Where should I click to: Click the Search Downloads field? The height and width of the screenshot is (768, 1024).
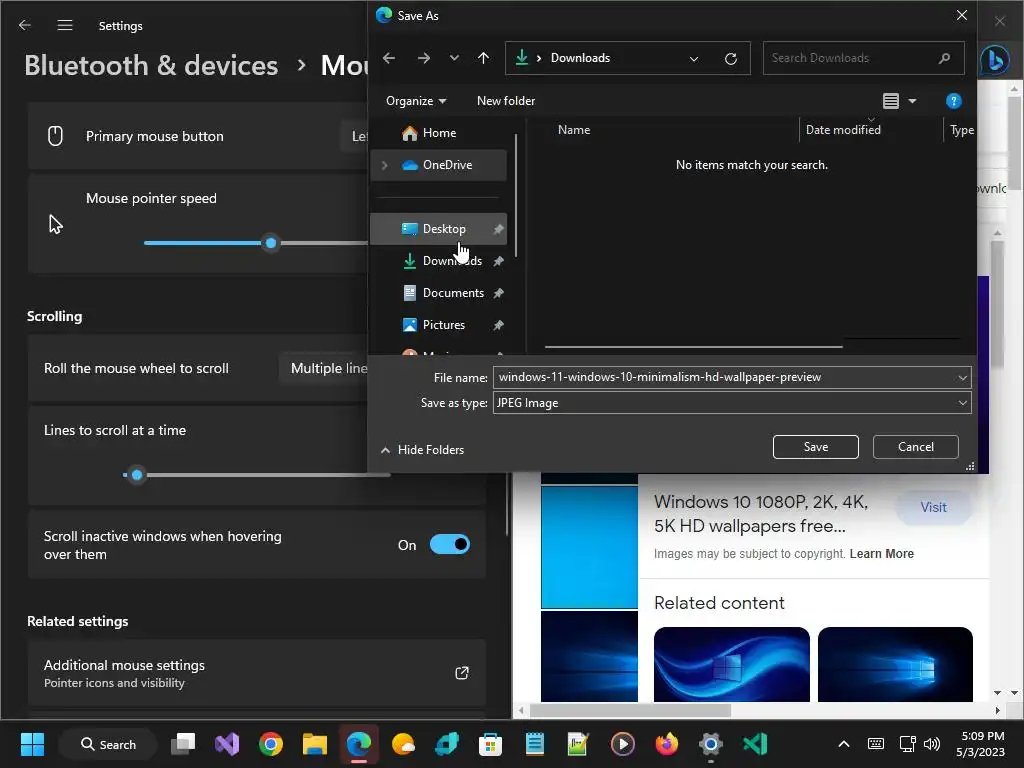pos(863,58)
